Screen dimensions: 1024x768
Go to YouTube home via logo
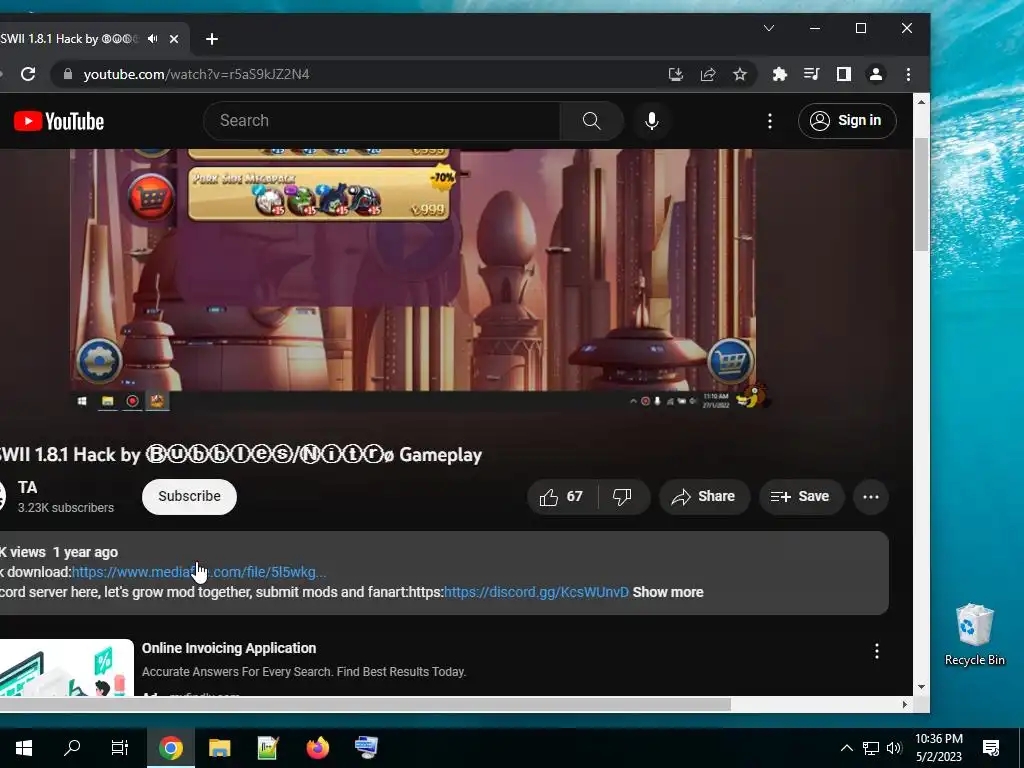point(59,121)
